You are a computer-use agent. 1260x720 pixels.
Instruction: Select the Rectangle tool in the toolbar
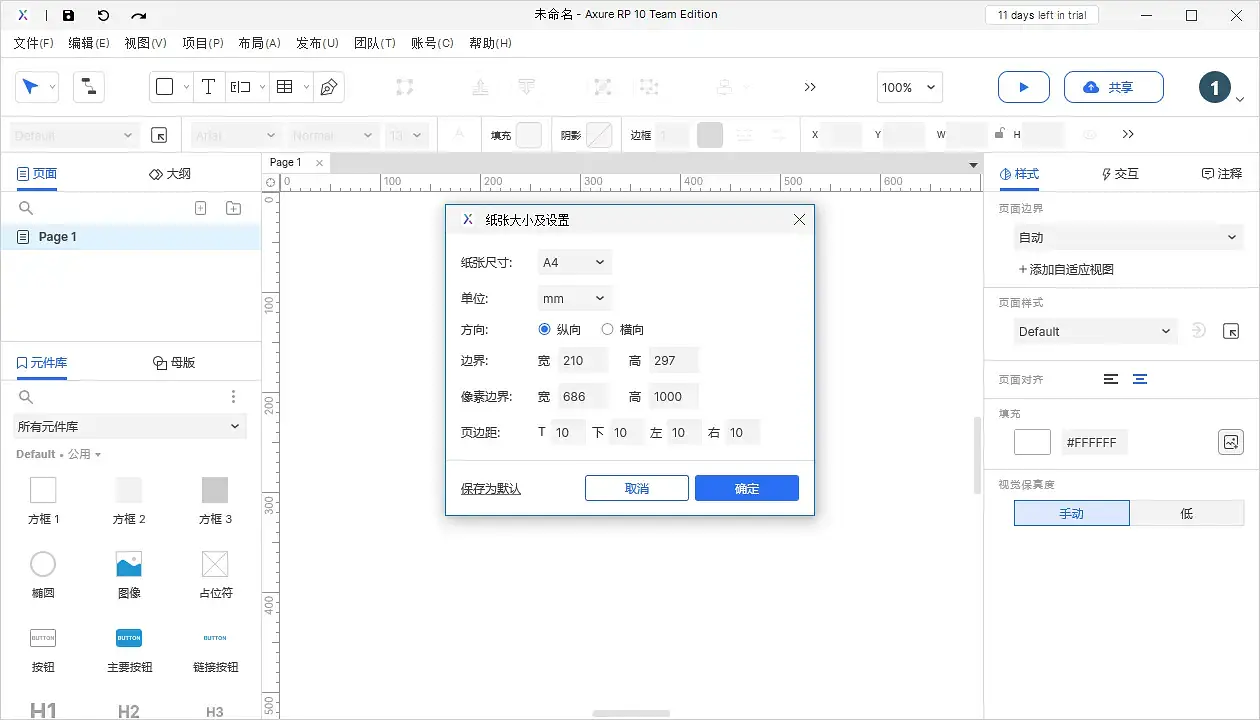coord(165,87)
